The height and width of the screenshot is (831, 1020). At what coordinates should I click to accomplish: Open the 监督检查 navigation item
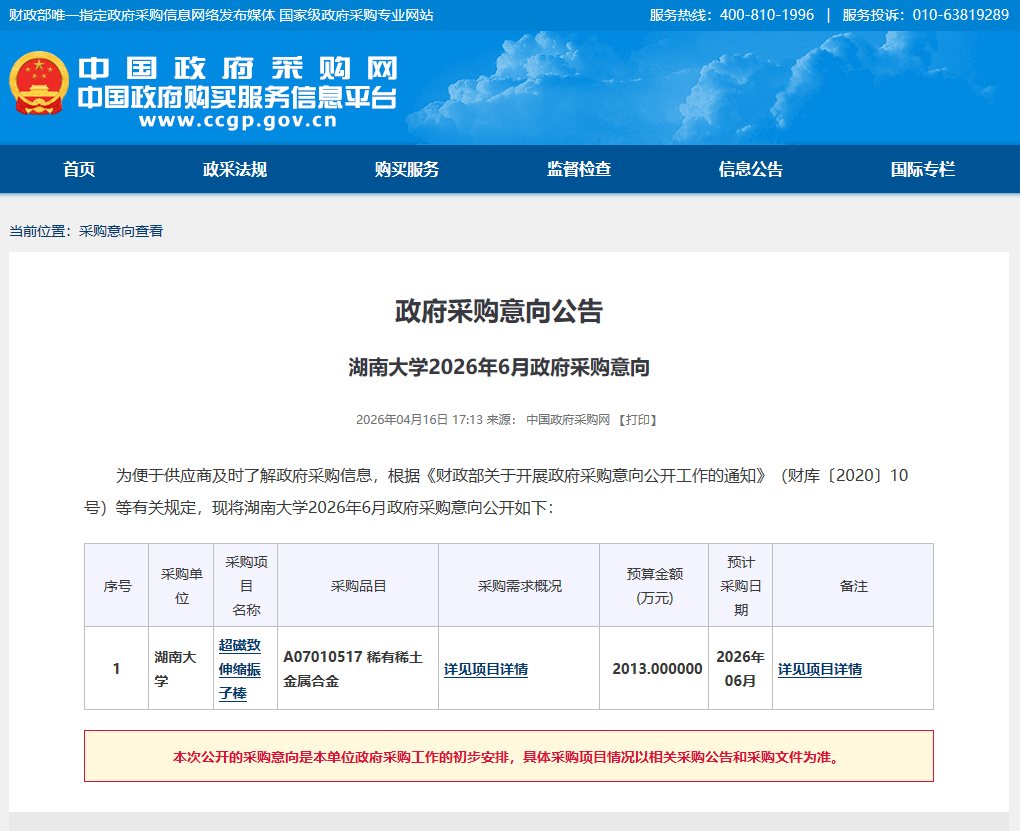[579, 169]
